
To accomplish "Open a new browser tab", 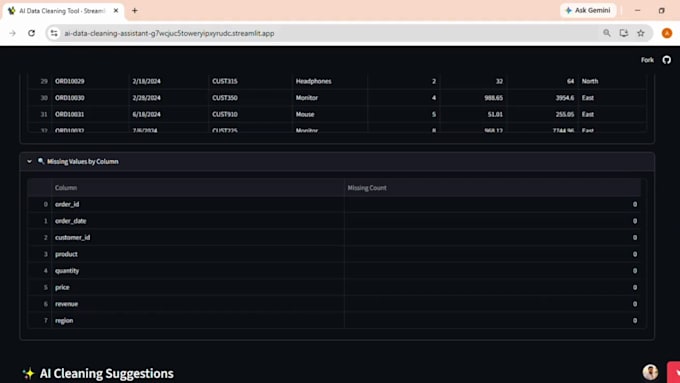I will (x=134, y=10).
